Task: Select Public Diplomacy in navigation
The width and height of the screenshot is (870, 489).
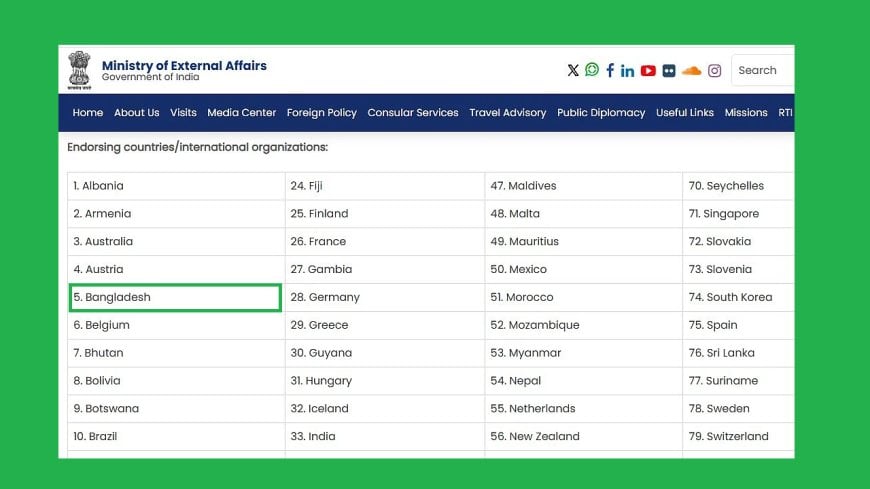Action: [601, 113]
